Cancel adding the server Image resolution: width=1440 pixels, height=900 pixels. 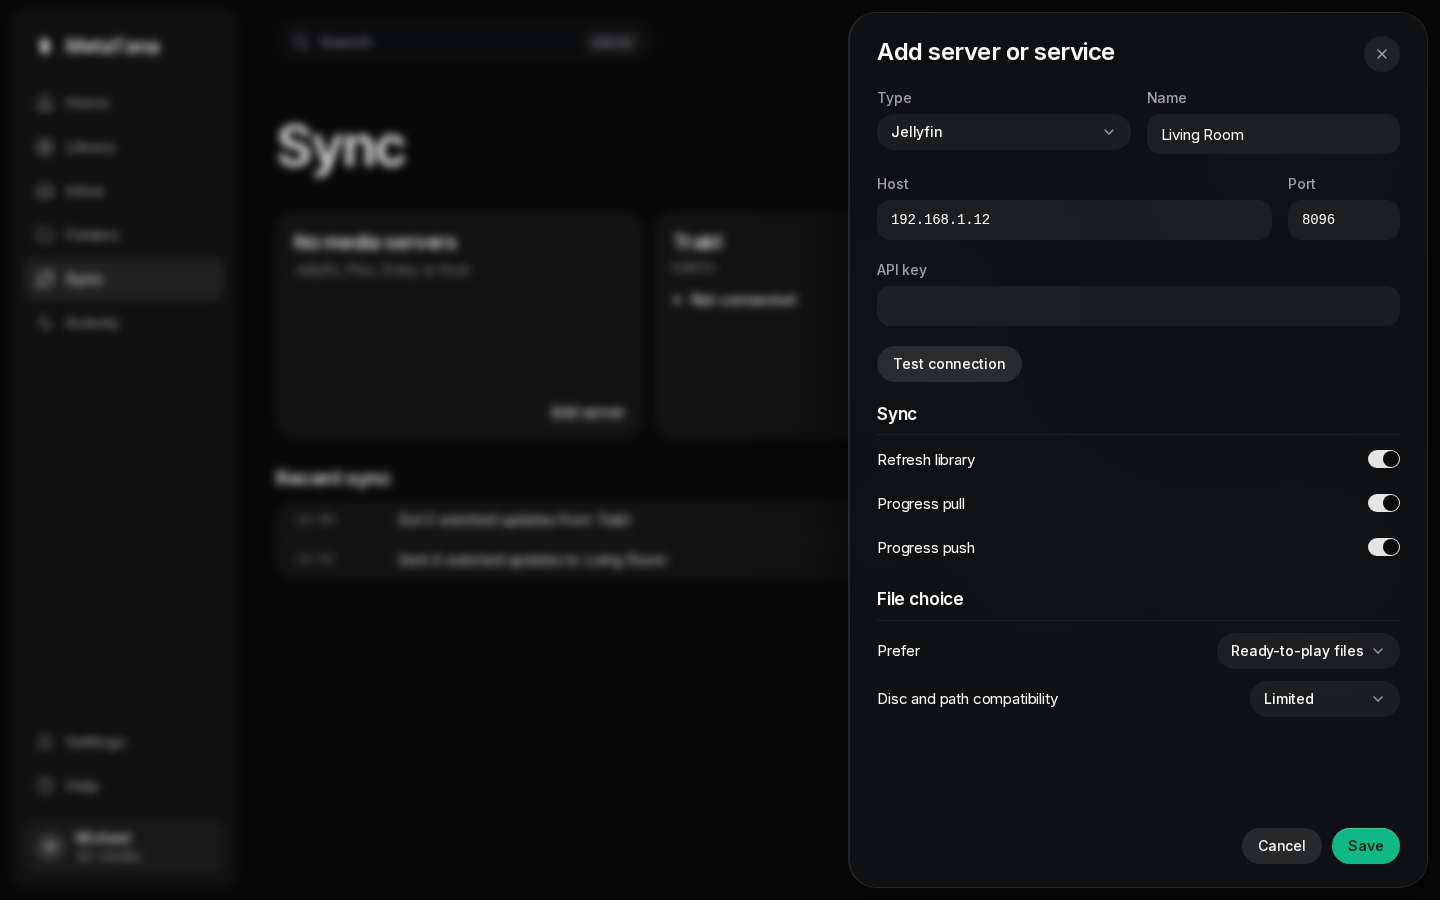(1281, 846)
